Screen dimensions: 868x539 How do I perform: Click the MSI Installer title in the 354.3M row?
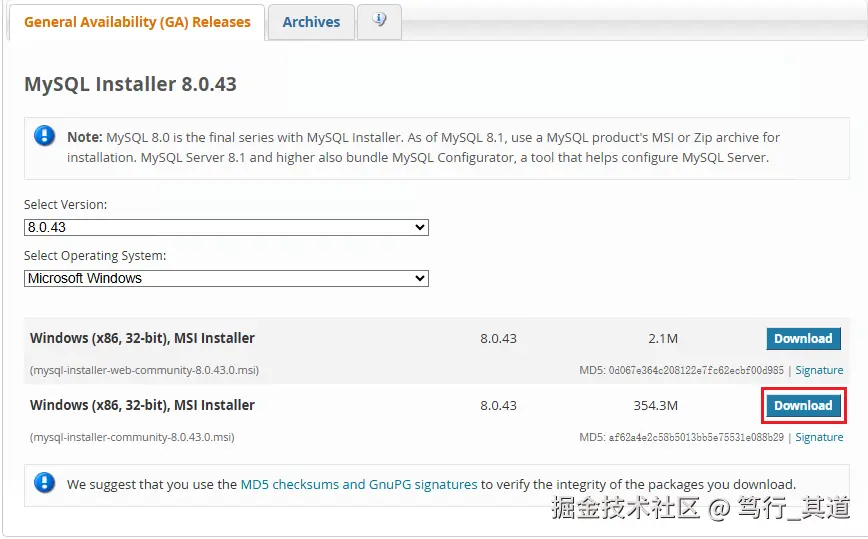[142, 405]
